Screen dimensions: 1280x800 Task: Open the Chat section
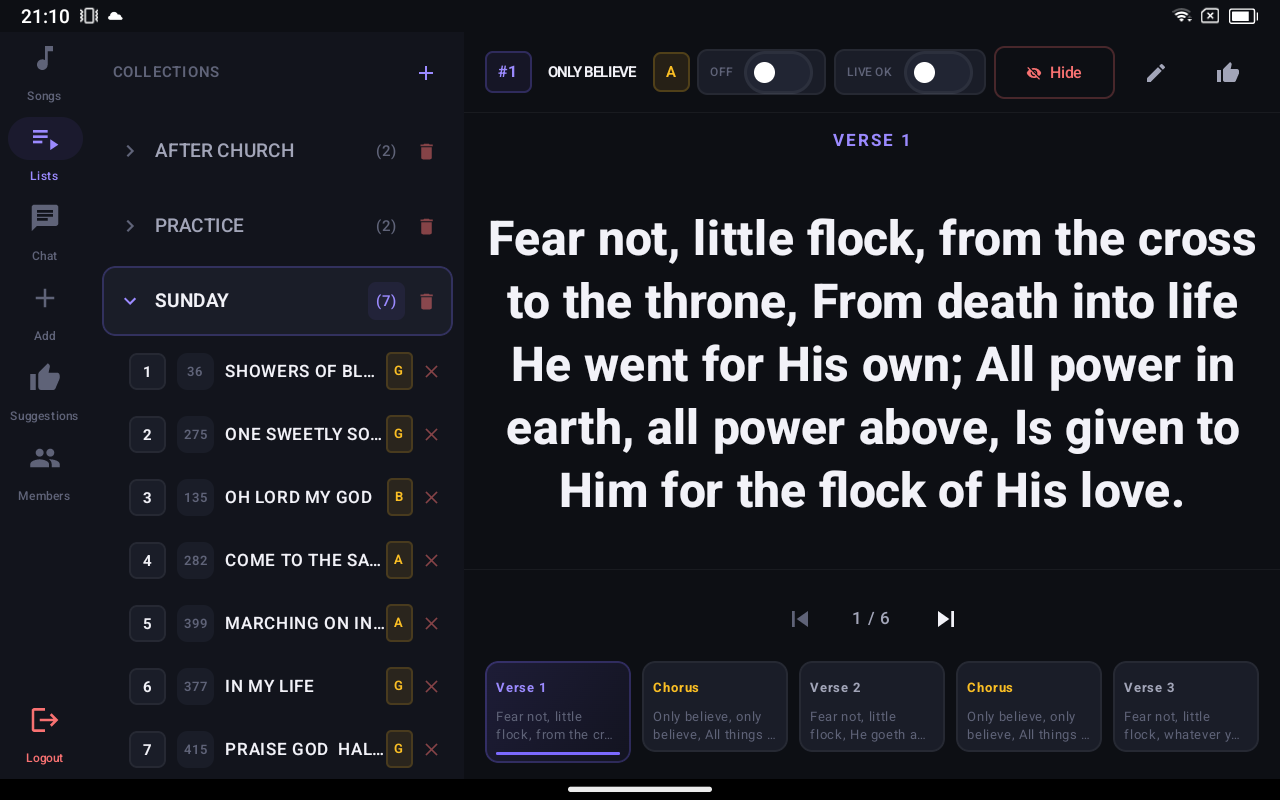coord(44,232)
